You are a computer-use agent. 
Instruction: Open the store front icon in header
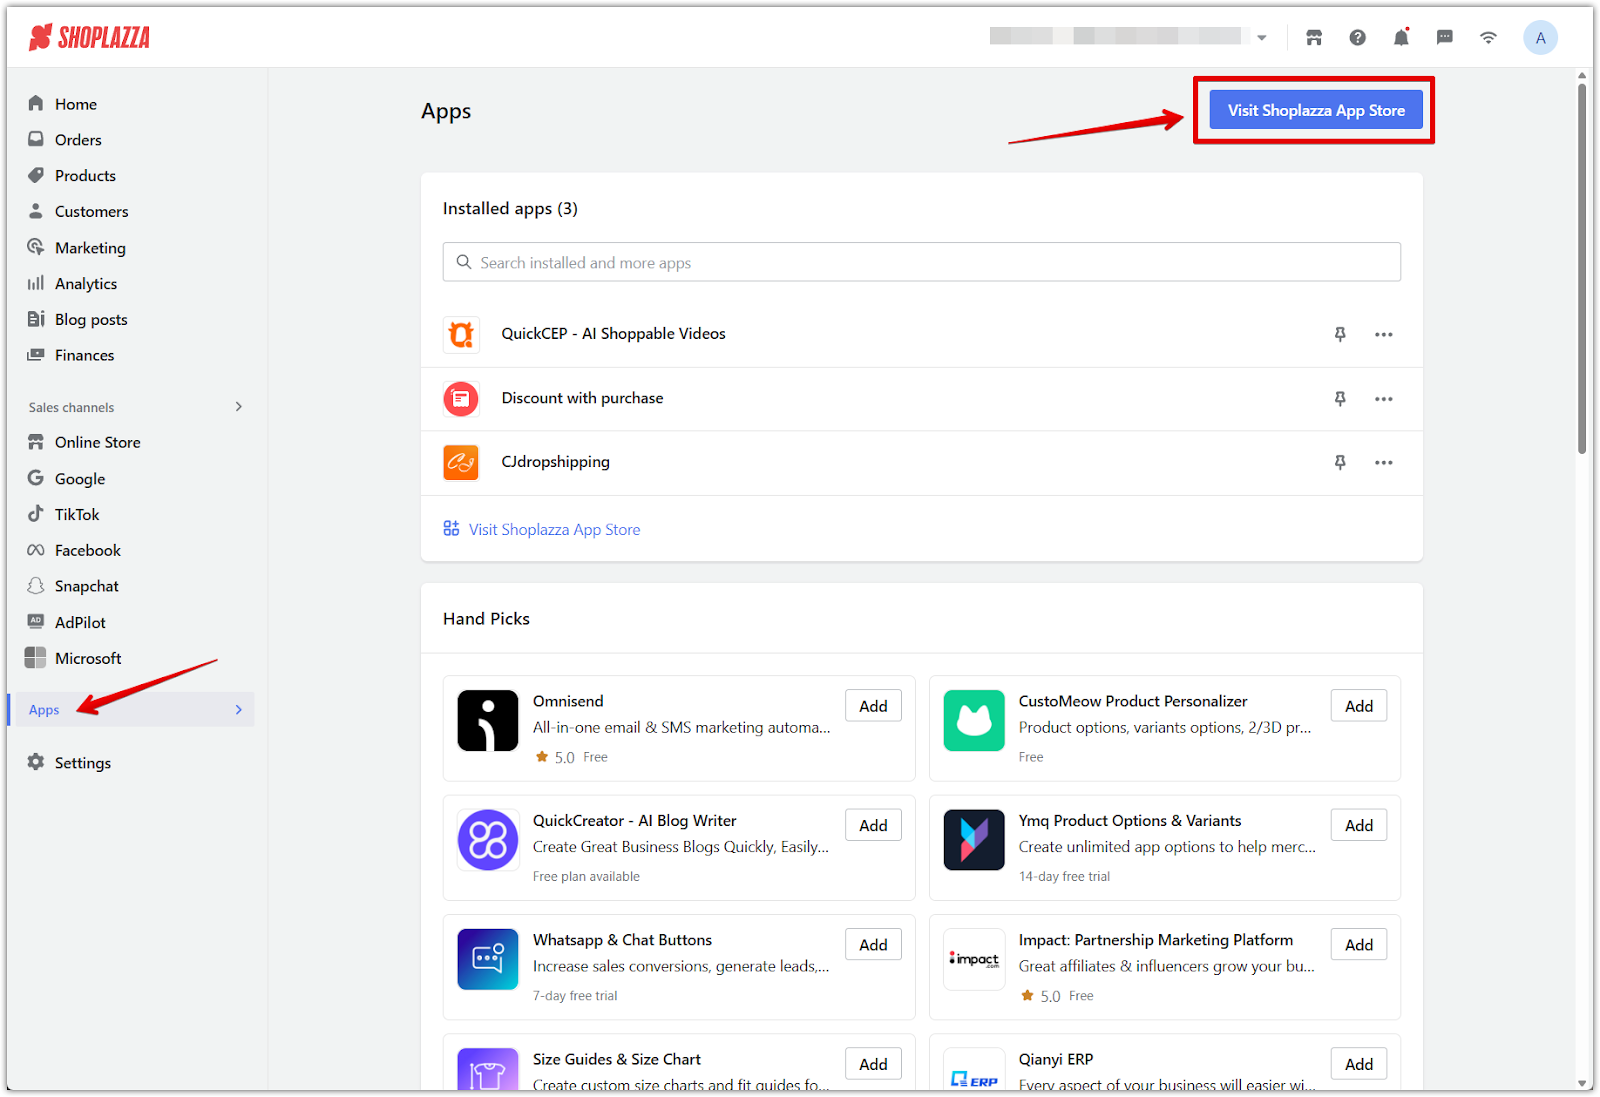tap(1314, 38)
